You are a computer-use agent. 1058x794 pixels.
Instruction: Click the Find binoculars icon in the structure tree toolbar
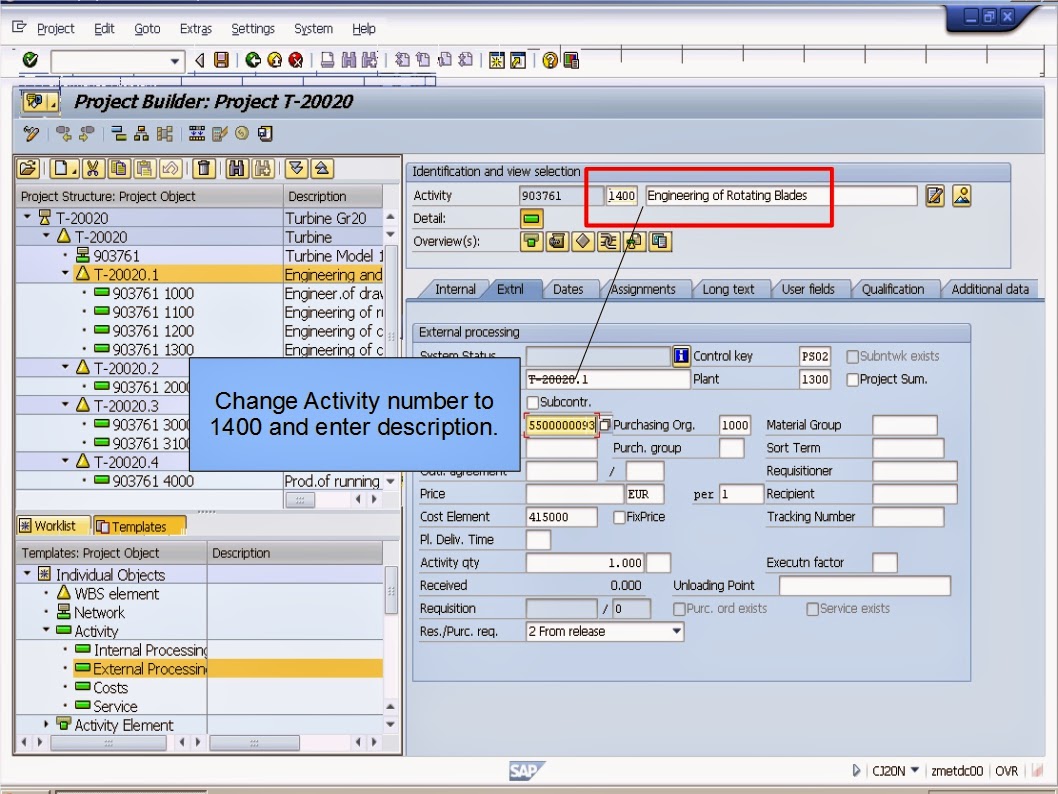click(235, 169)
